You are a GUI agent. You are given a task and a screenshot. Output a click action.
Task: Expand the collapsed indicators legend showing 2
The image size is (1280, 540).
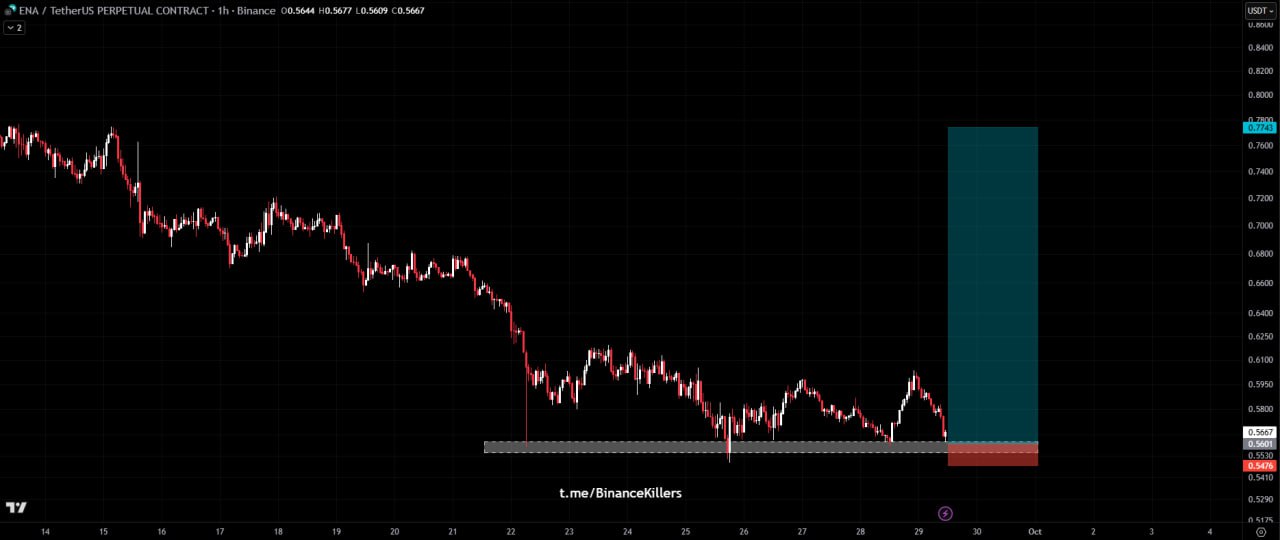pos(14,28)
